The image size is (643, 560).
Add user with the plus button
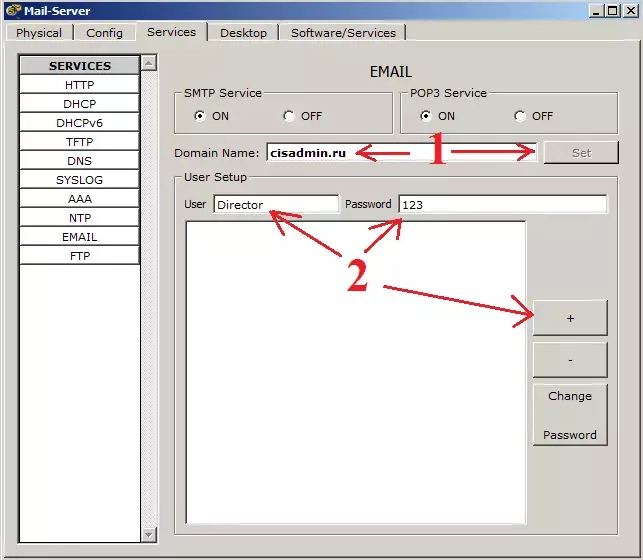pyautogui.click(x=570, y=318)
